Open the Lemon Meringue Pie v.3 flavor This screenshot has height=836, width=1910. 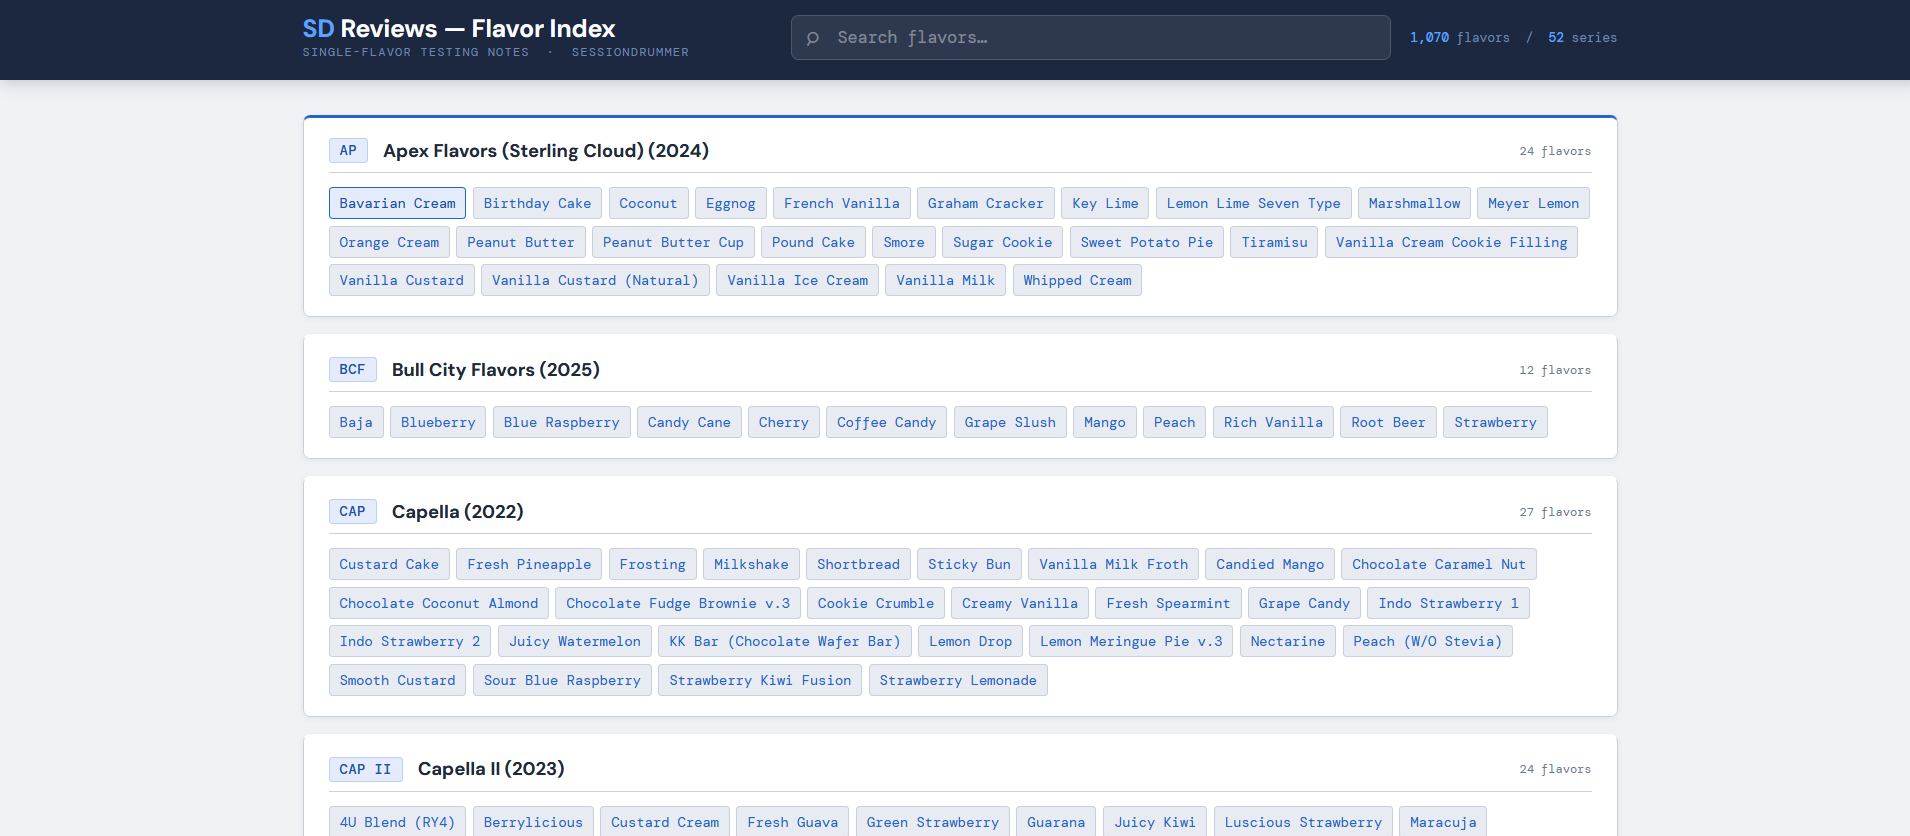coord(1130,642)
